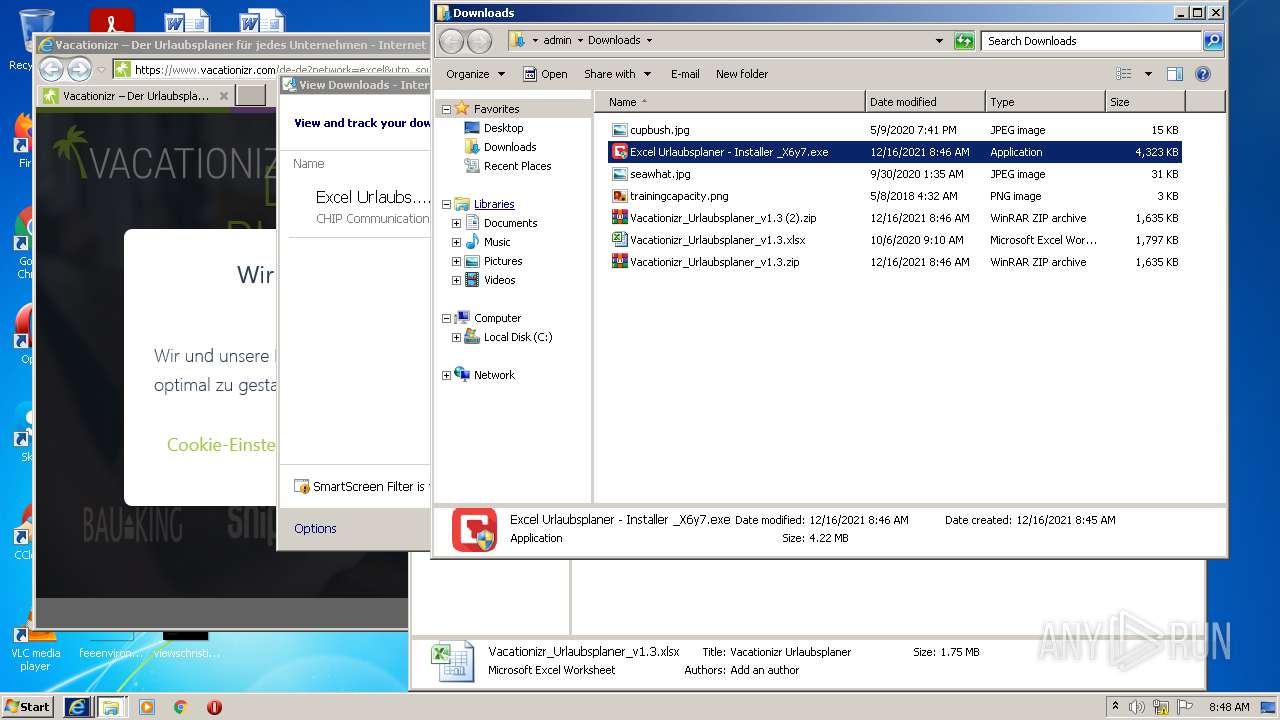Select Vacationizr_Urlaubsplaner_v1.3.zip archive icon
The width and height of the screenshot is (1280, 720).
619,262
